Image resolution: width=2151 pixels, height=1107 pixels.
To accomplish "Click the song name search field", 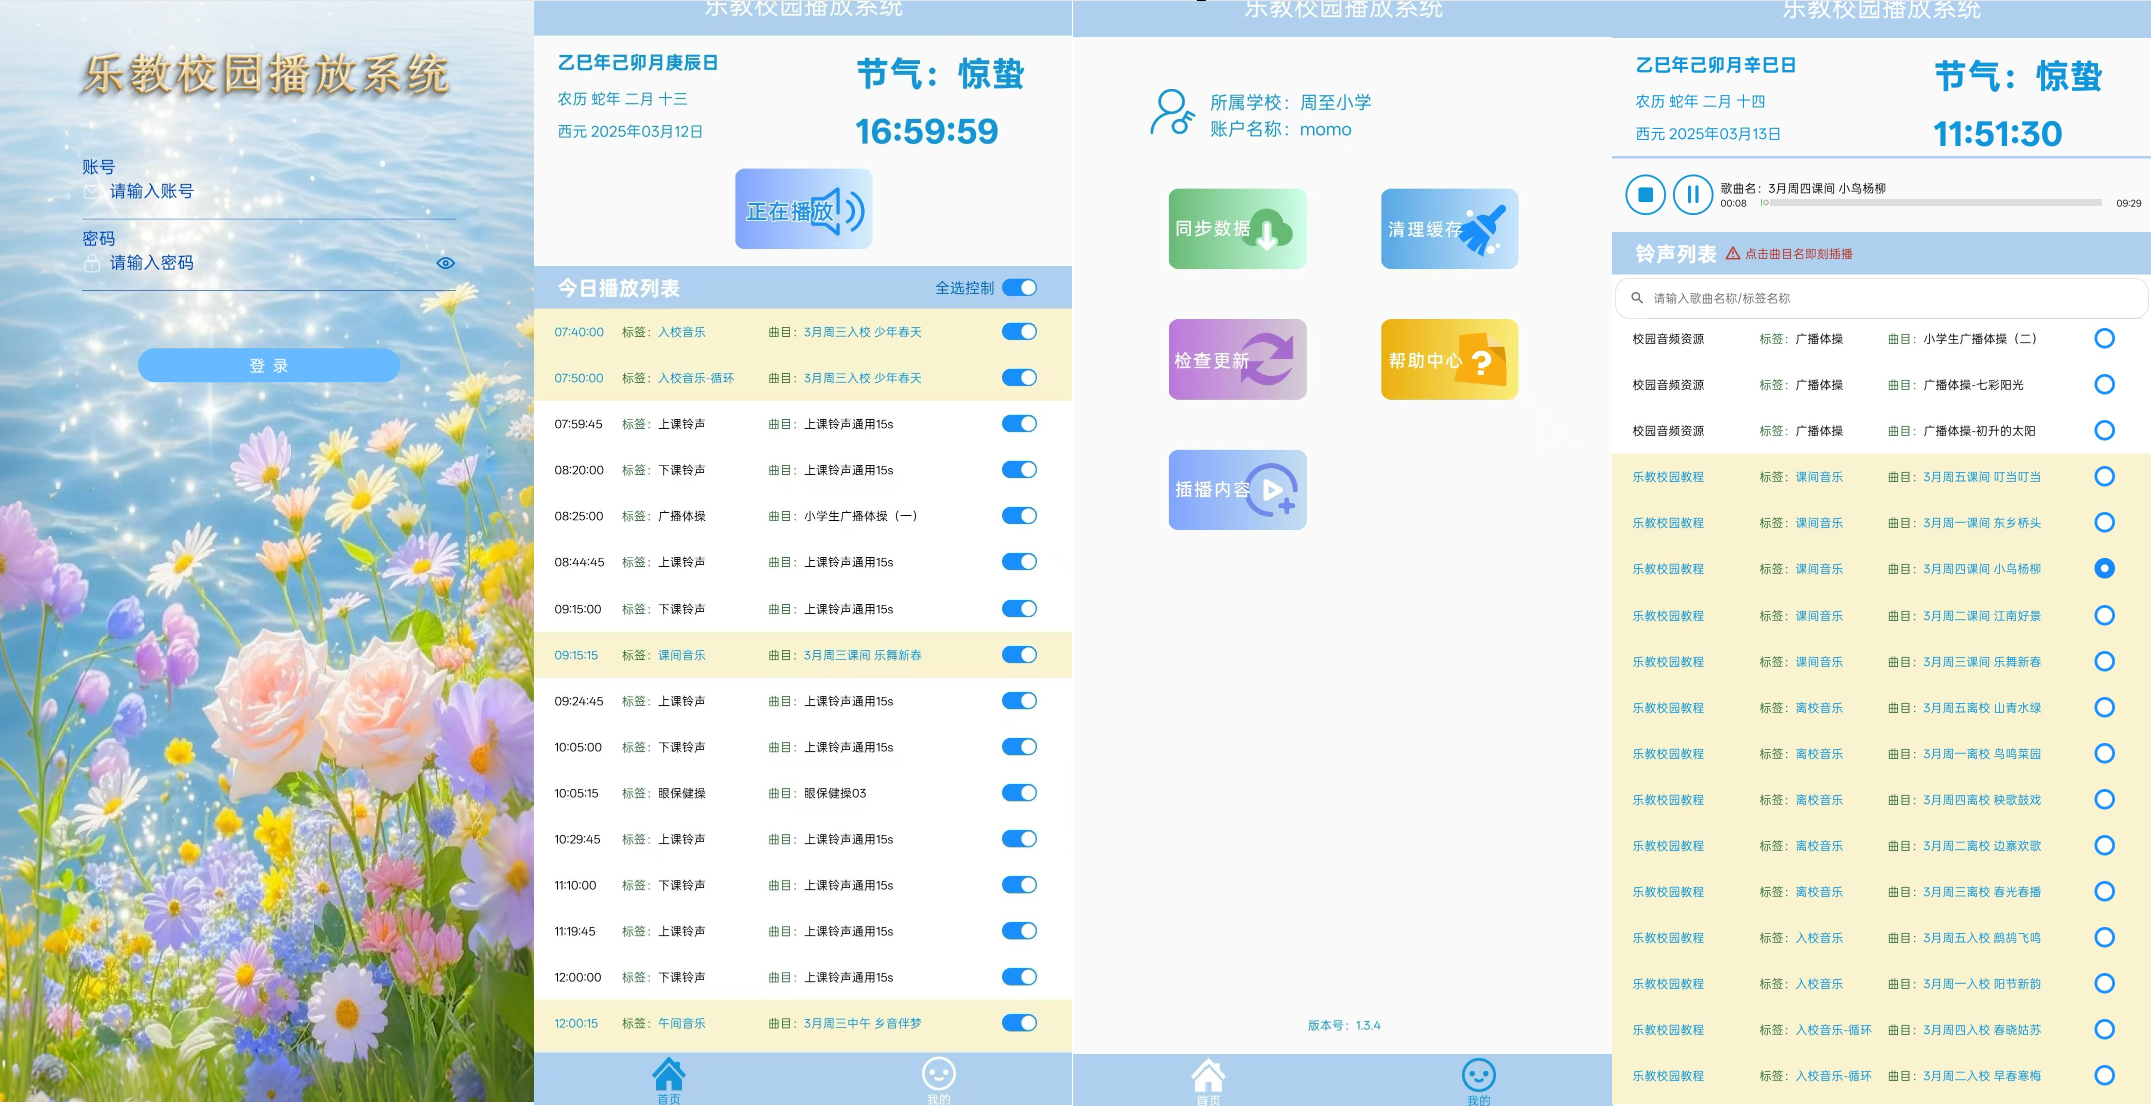I will [x=1880, y=298].
